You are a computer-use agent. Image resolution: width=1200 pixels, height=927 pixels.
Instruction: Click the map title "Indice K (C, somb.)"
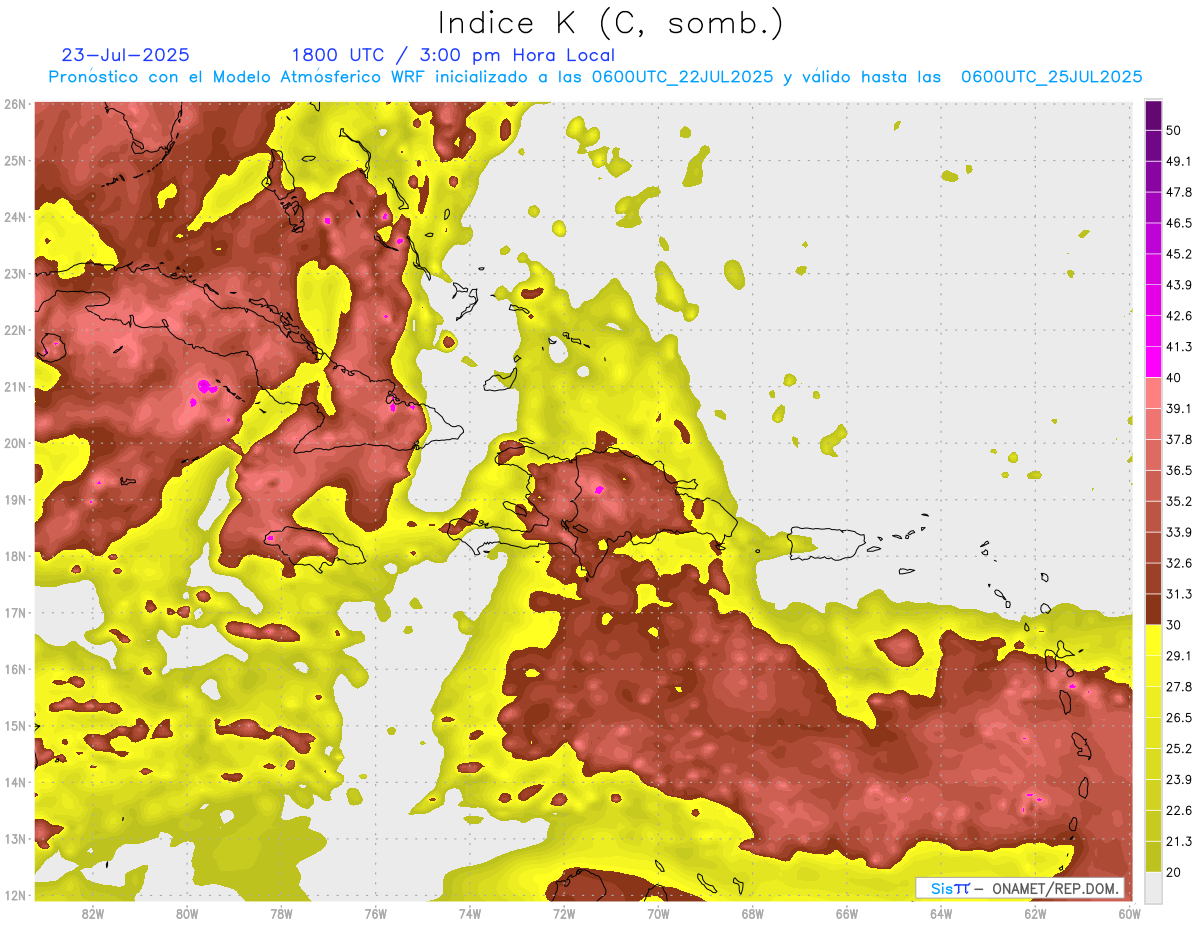point(611,23)
